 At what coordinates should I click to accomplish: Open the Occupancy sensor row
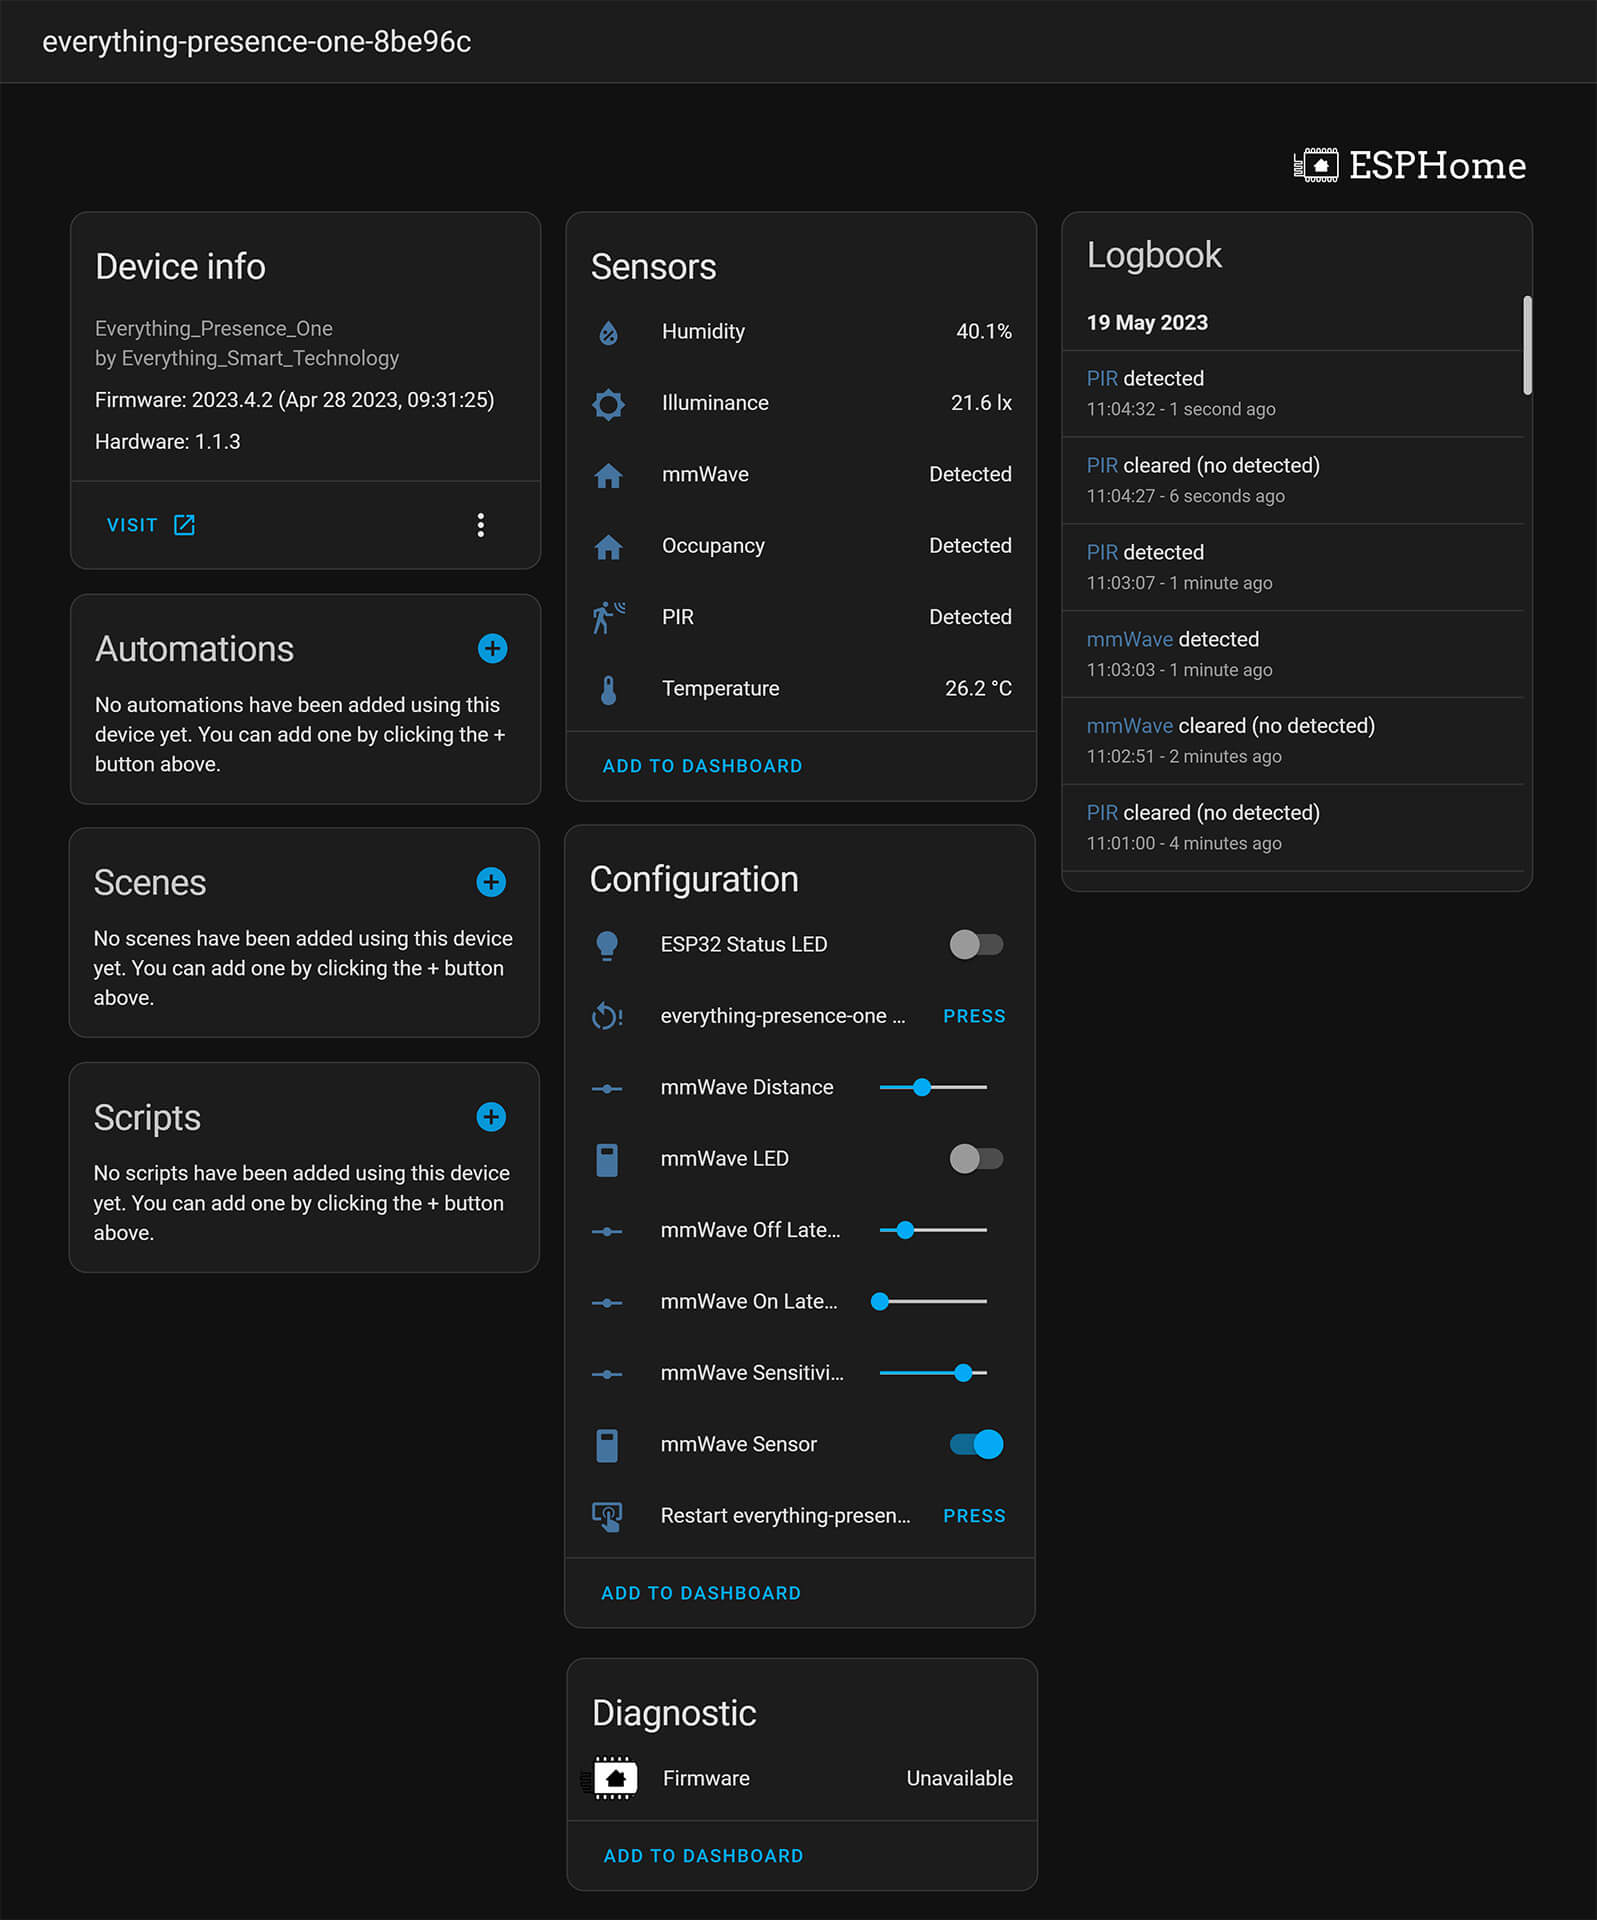pos(800,546)
